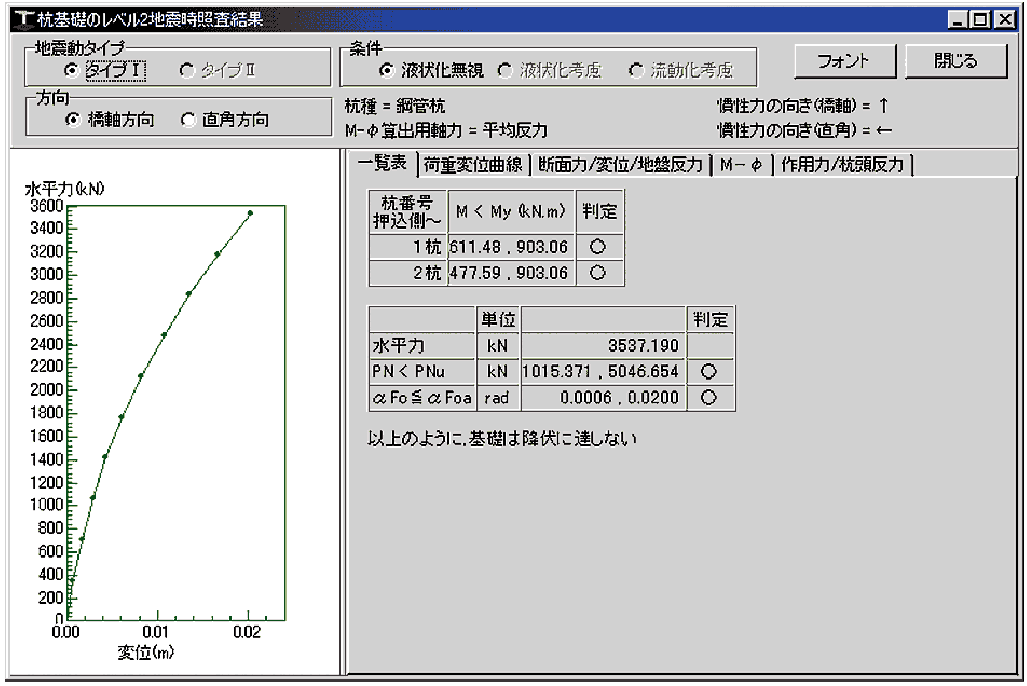1027x686 pixels.
Task: Switch to the 断面力/変位/地盤反力 tab
Action: 620,164
